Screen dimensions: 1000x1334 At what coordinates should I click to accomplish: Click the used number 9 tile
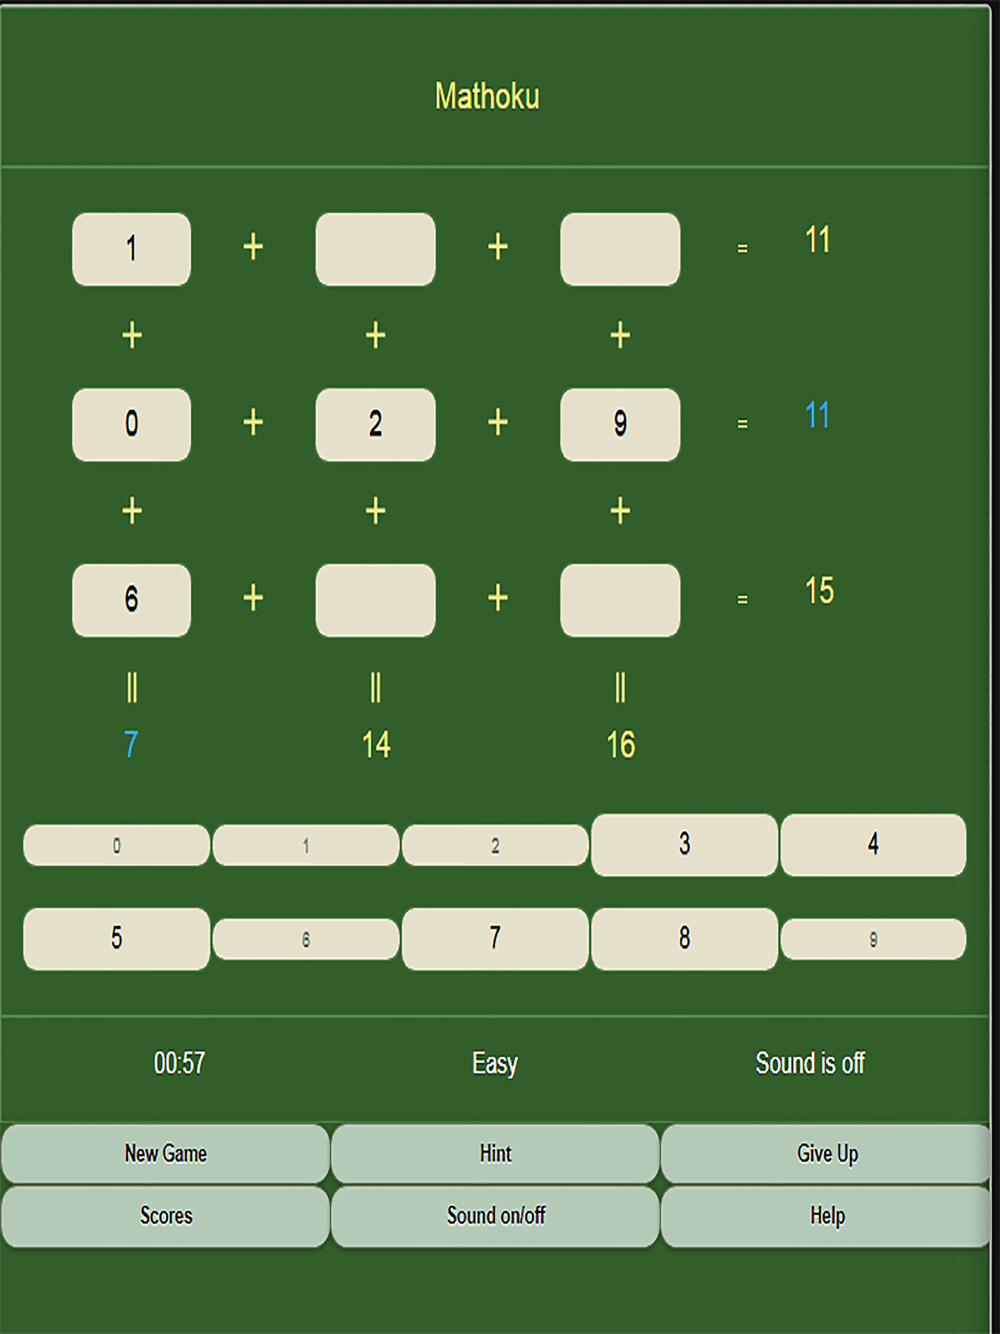click(873, 939)
